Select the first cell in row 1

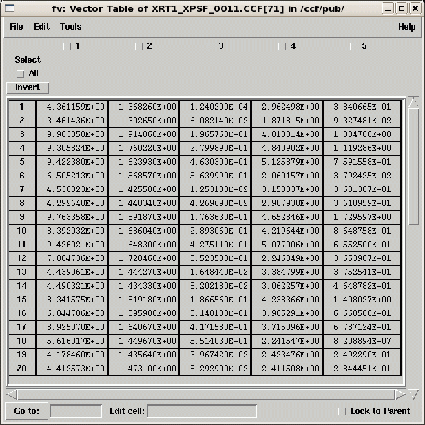pos(72,107)
